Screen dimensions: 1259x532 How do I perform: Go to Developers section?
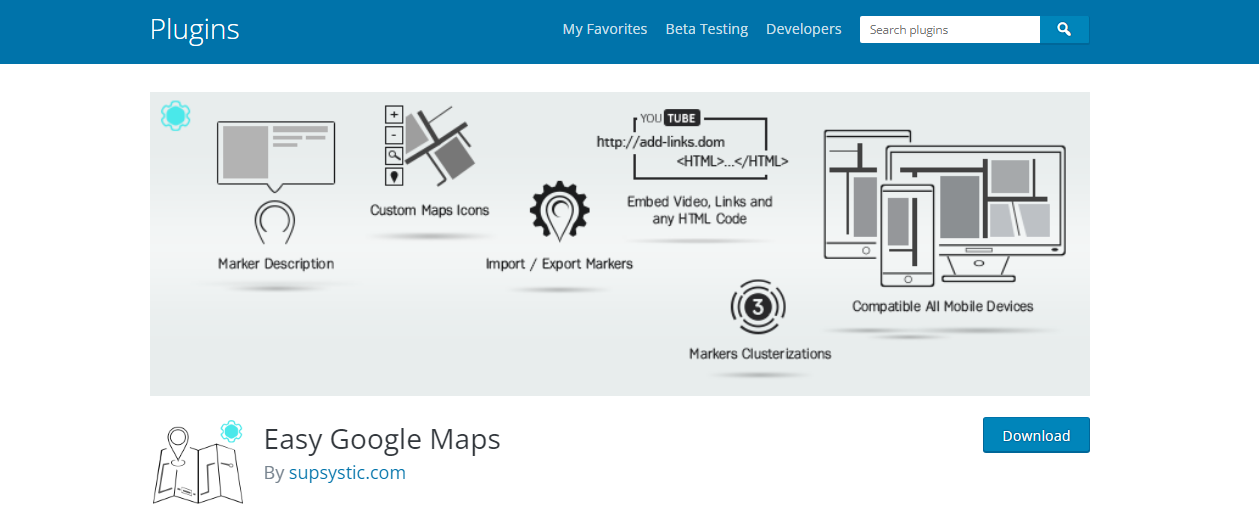804,29
